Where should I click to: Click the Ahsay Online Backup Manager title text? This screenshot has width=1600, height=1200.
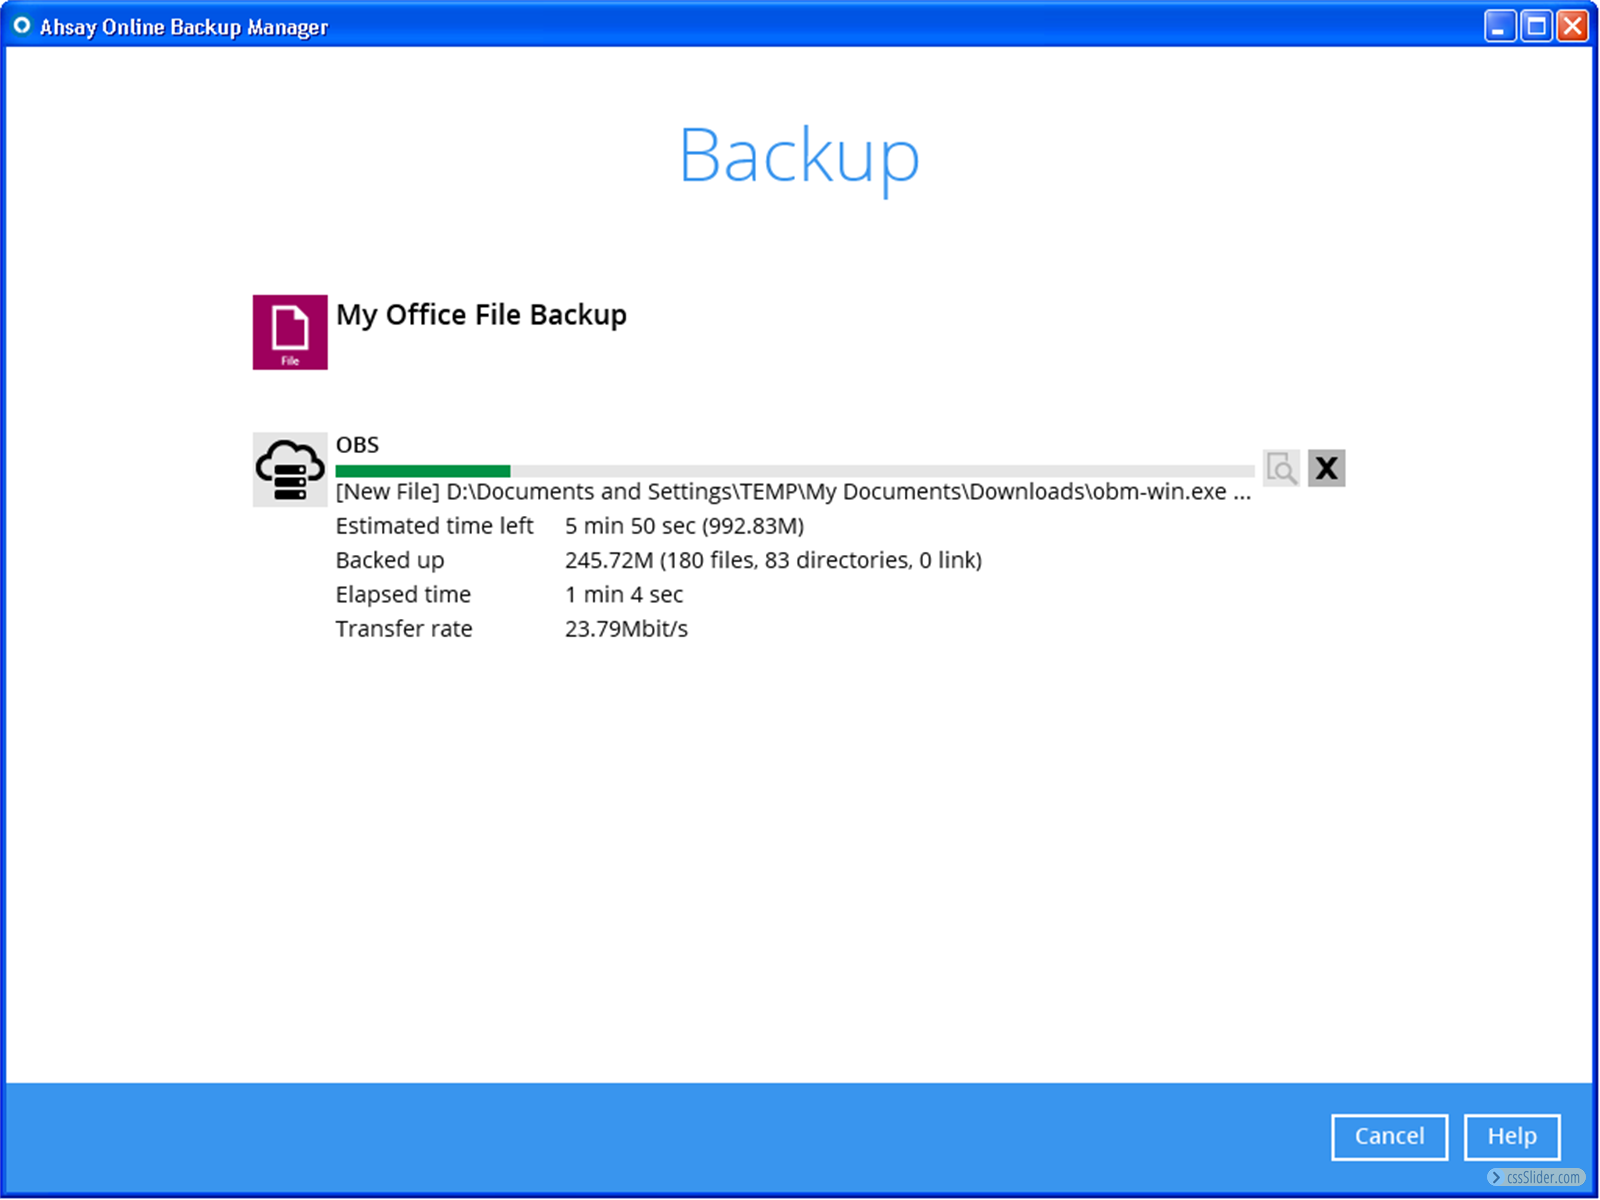(x=184, y=27)
